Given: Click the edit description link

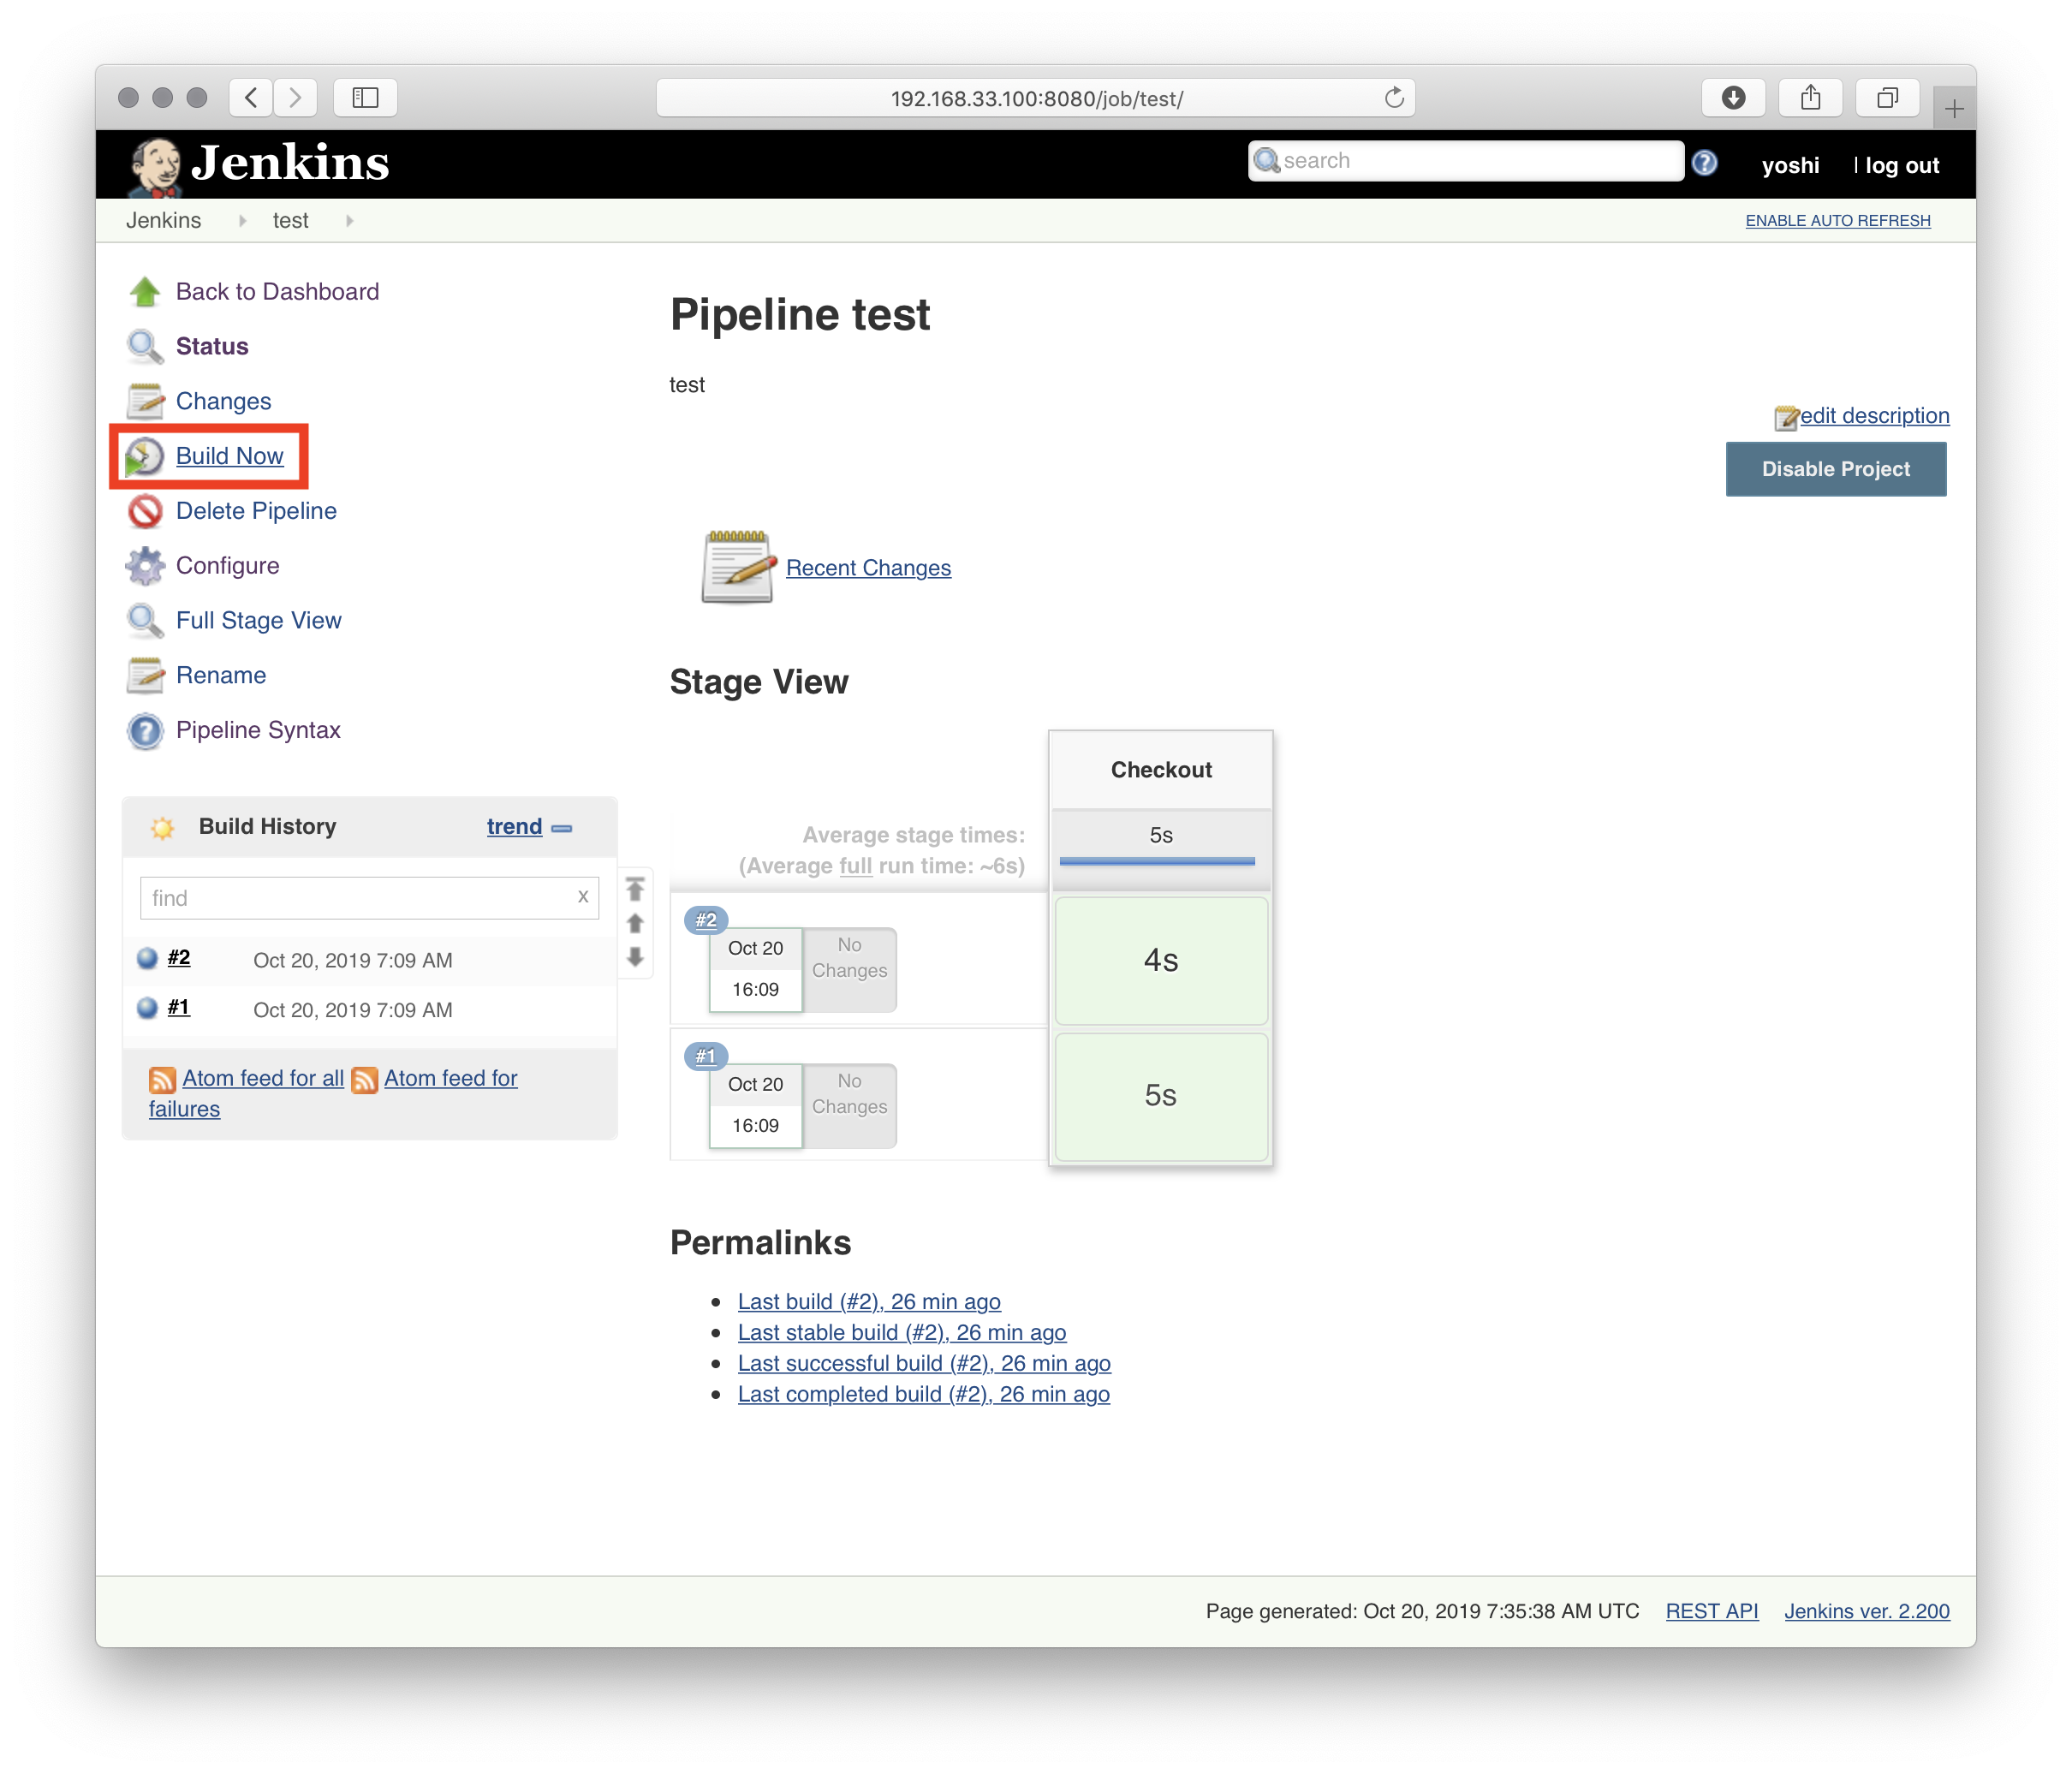Looking at the screenshot, I should pos(1874,416).
